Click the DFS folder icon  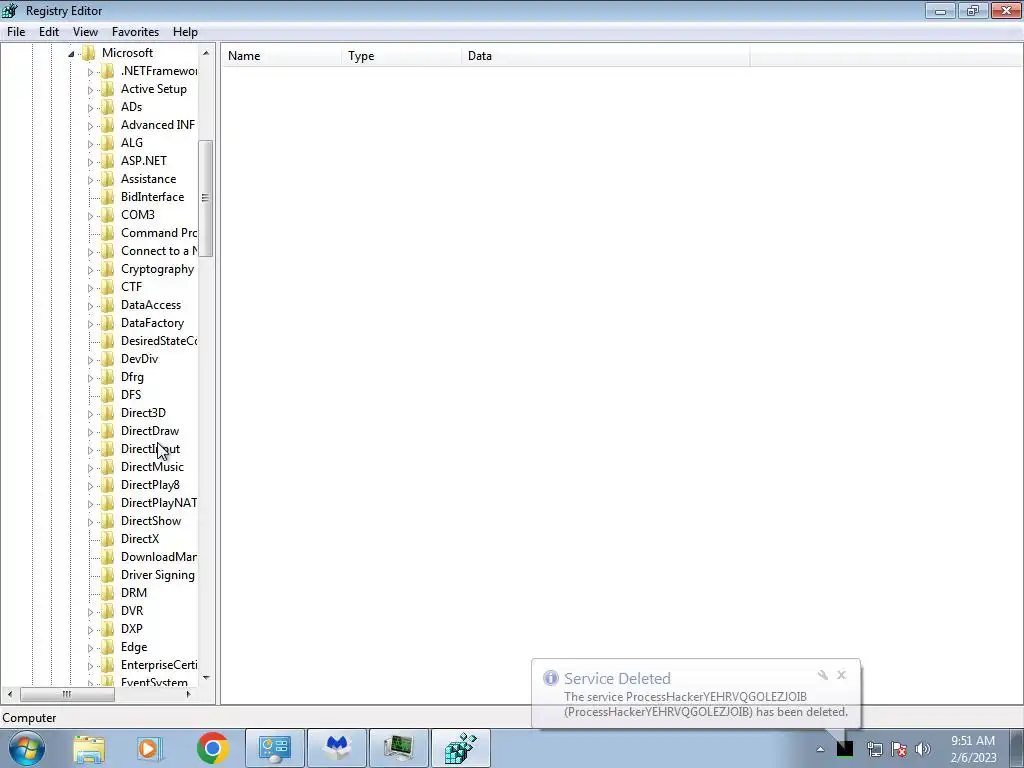pyautogui.click(x=108, y=394)
